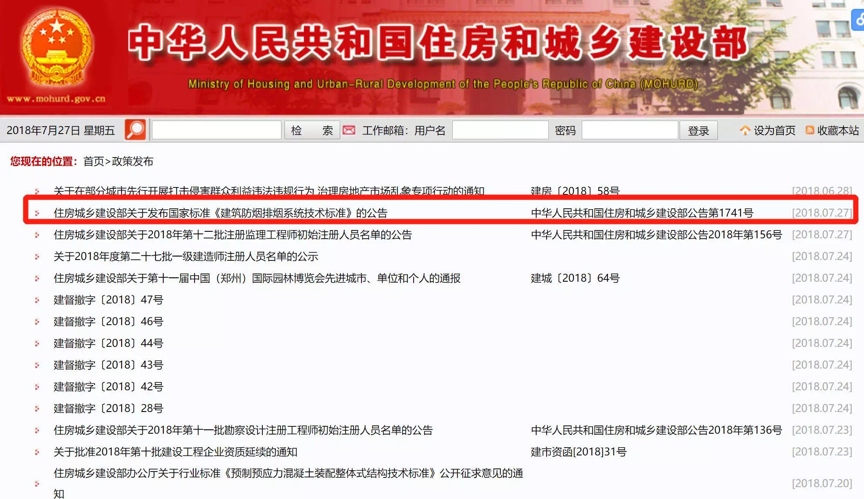Click the 设为首页 home icon

coord(745,131)
